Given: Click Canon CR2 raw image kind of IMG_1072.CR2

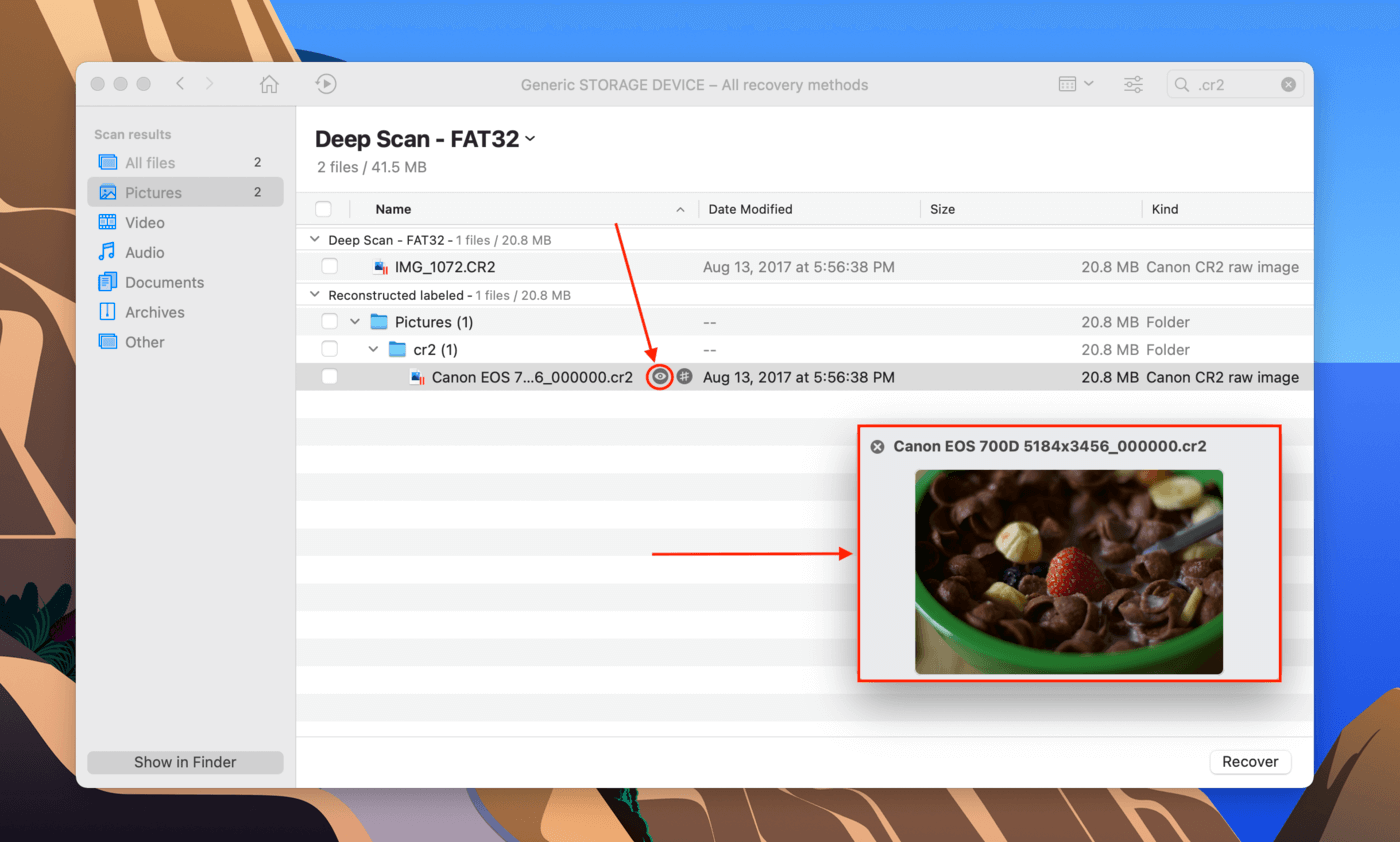Looking at the screenshot, I should (x=1223, y=267).
